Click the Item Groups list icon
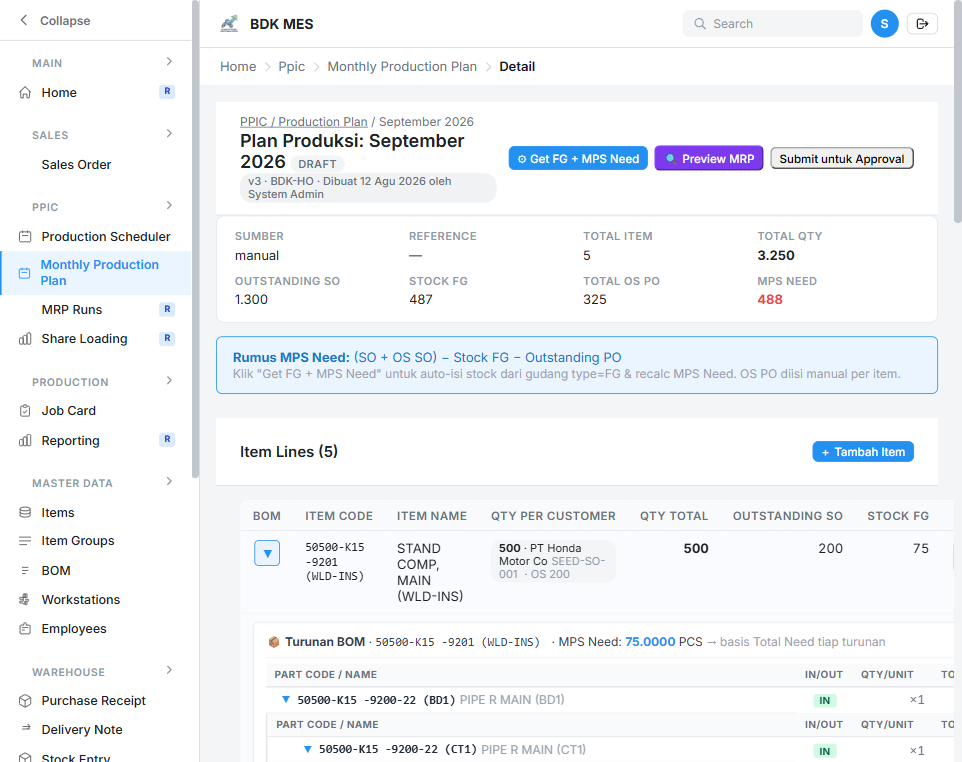 point(25,541)
